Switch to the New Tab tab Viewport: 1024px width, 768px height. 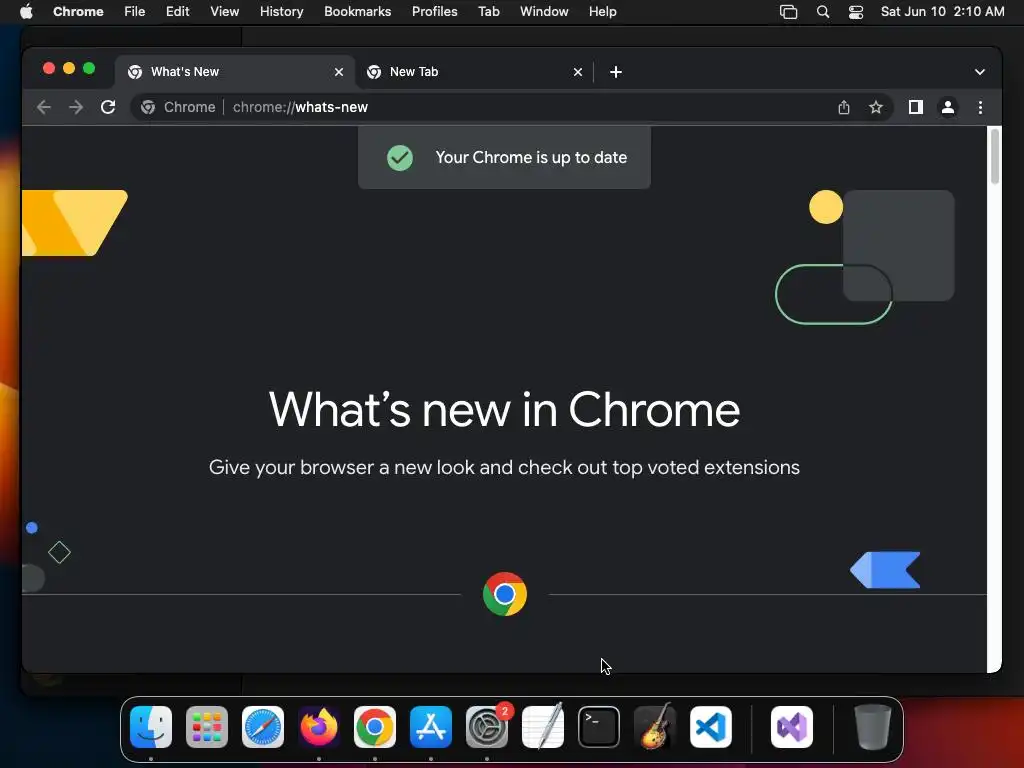click(474, 72)
